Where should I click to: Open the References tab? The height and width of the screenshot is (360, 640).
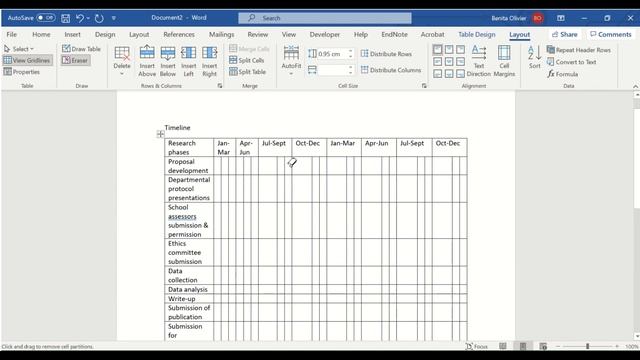[x=179, y=35]
